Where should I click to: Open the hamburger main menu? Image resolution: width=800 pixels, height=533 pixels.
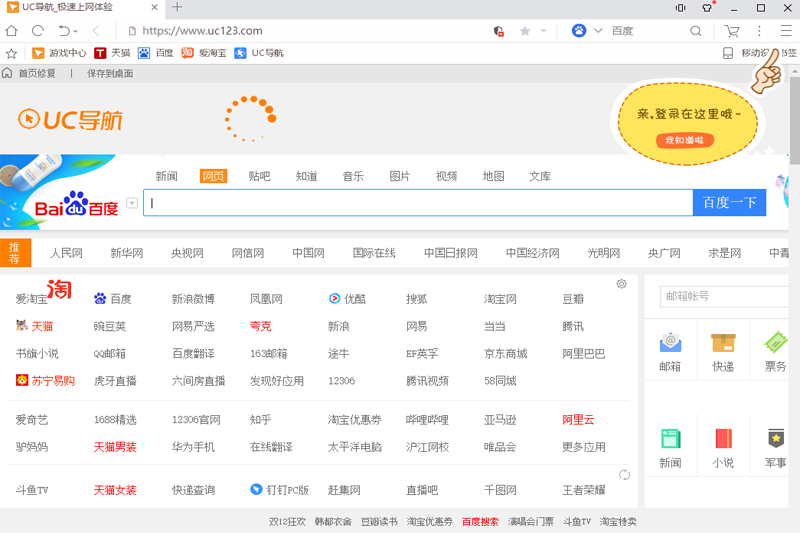pyautogui.click(x=785, y=31)
